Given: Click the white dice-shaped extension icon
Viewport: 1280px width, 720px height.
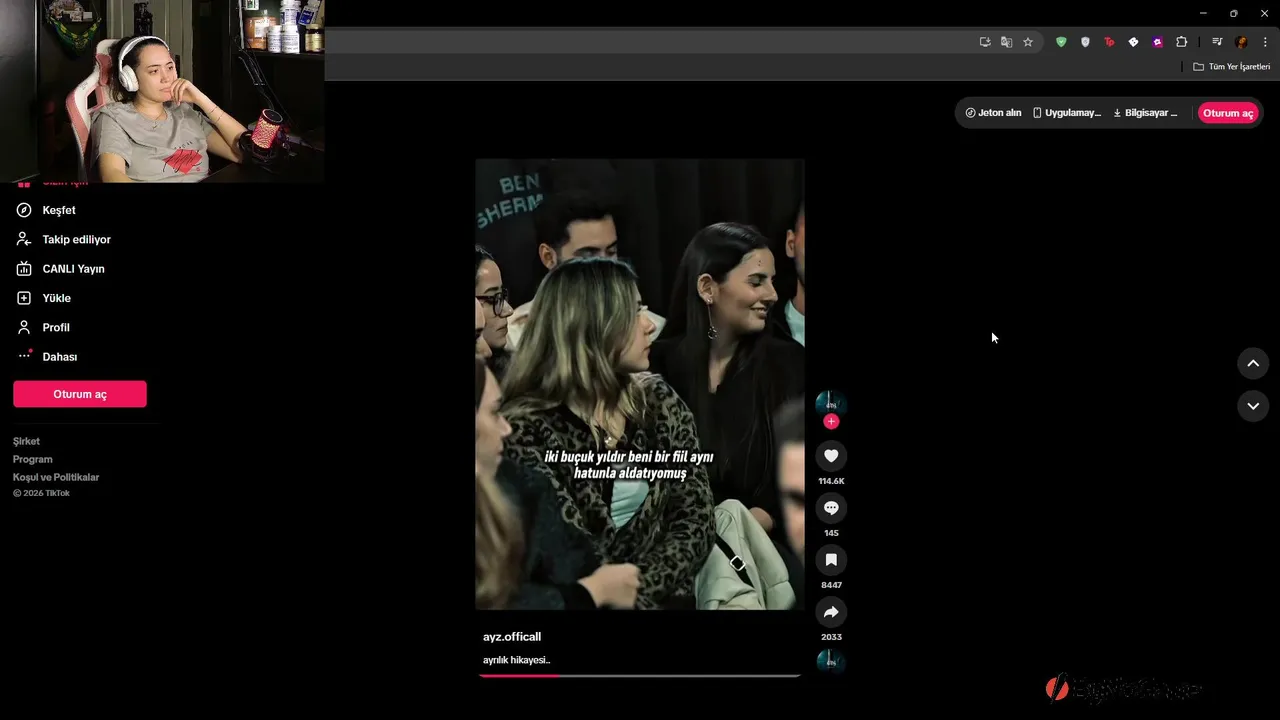Looking at the screenshot, I should pyautogui.click(x=1133, y=42).
